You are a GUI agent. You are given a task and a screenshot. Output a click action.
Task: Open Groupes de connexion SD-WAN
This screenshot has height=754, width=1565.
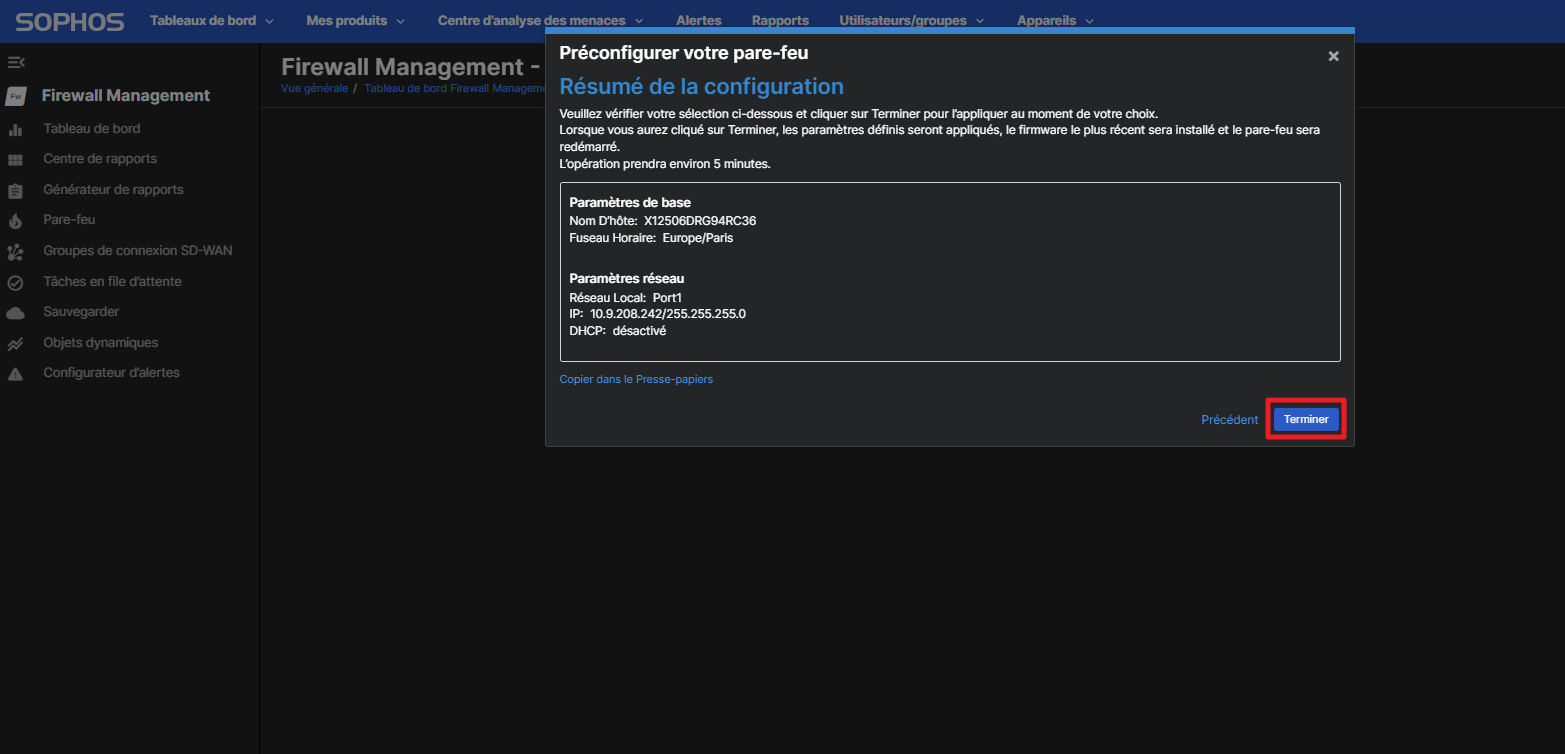(138, 250)
